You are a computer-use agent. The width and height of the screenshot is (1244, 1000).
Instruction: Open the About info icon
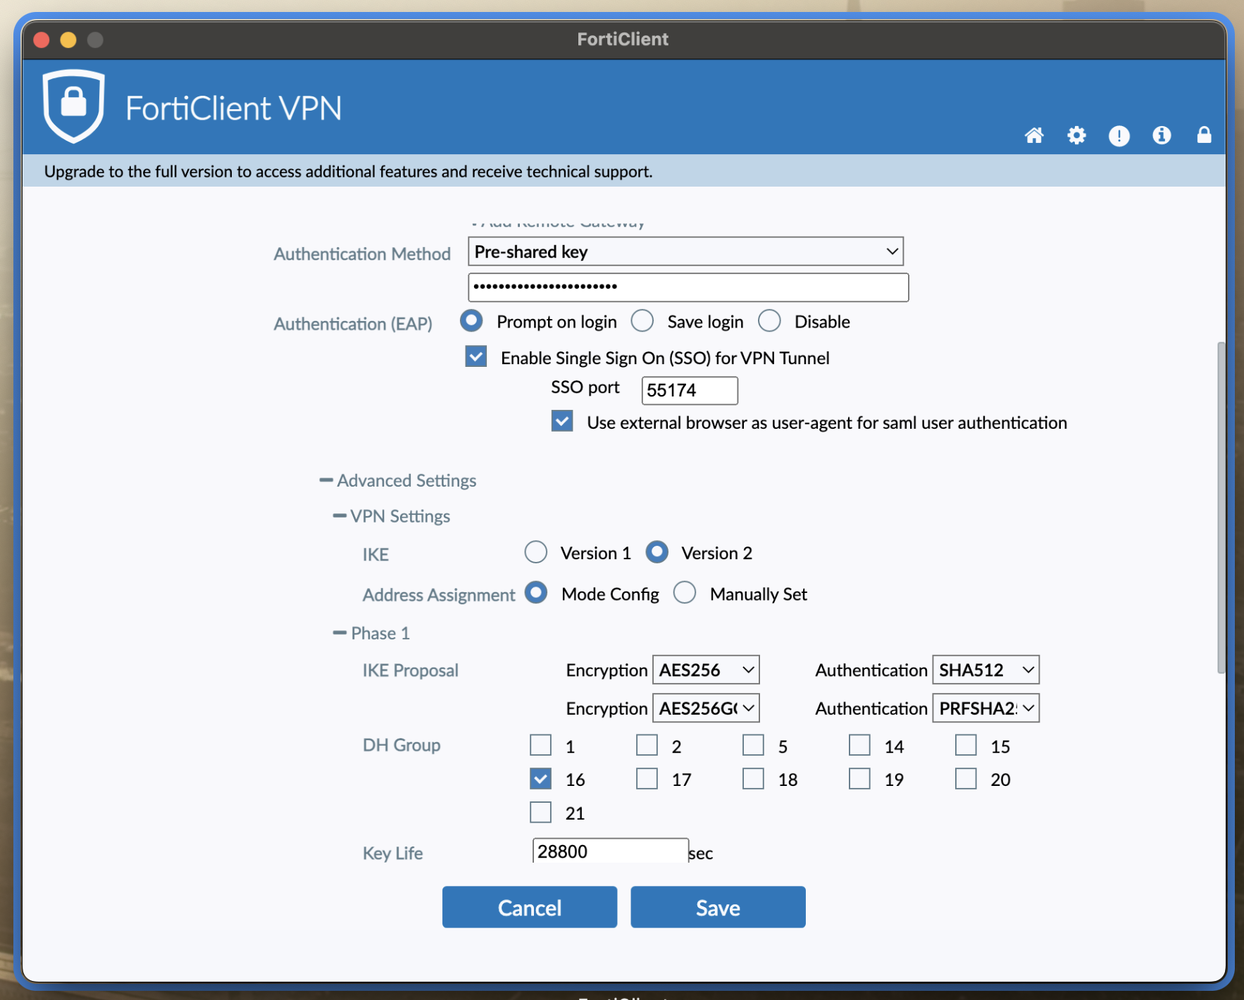[1161, 135]
